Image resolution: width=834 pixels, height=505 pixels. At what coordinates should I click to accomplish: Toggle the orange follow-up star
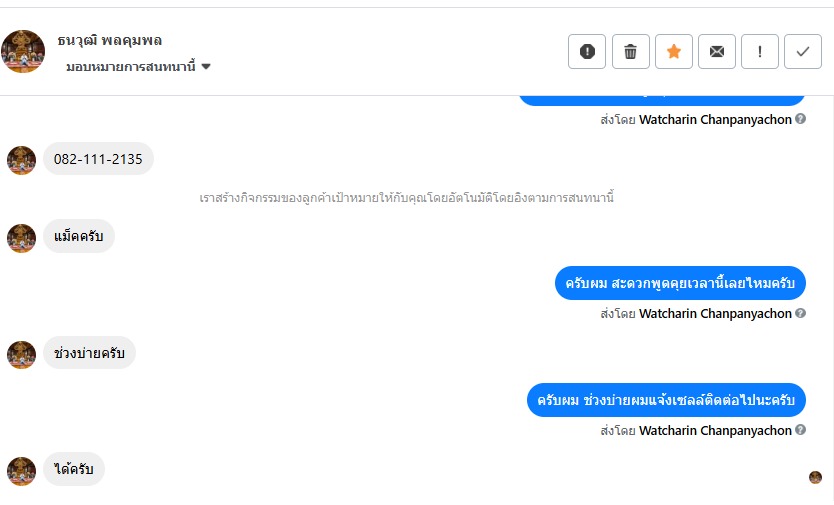(674, 52)
